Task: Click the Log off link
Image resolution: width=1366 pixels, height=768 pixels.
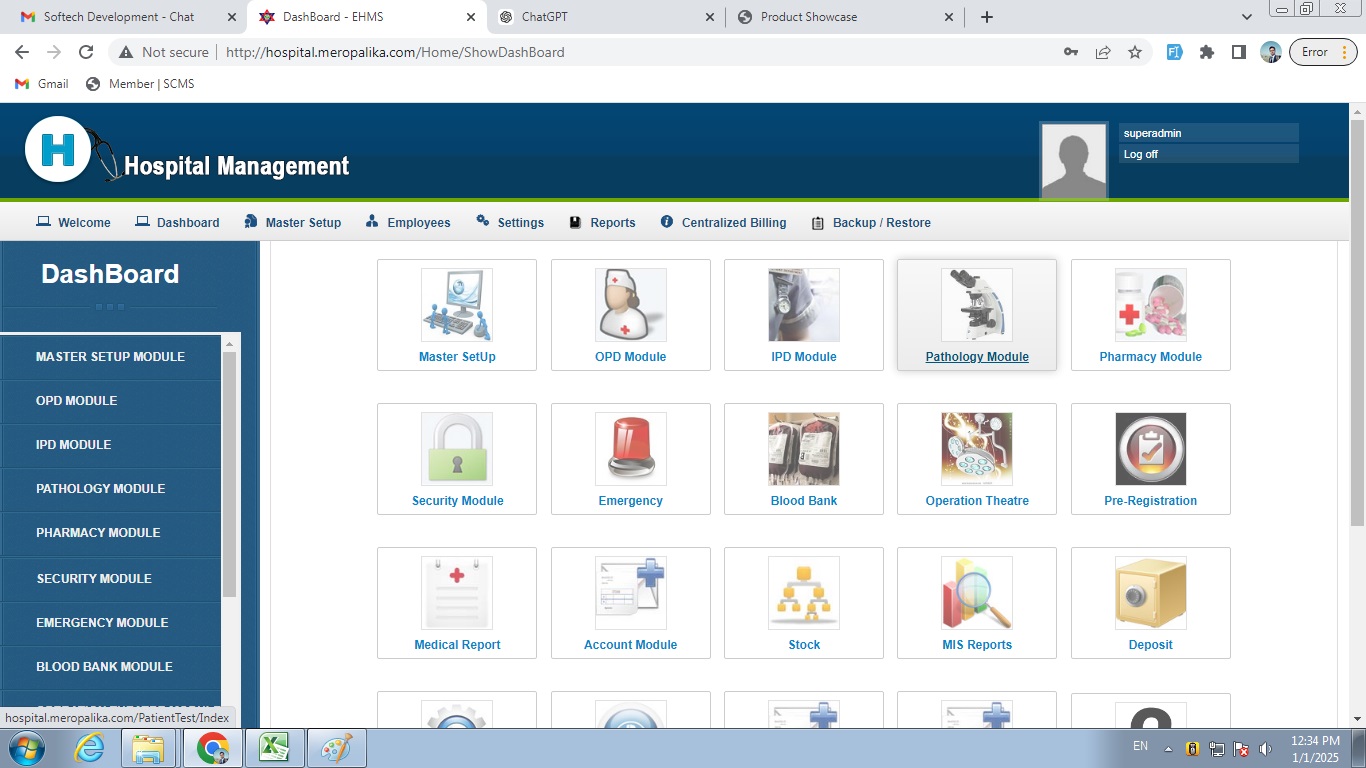Action: pyautogui.click(x=1141, y=154)
